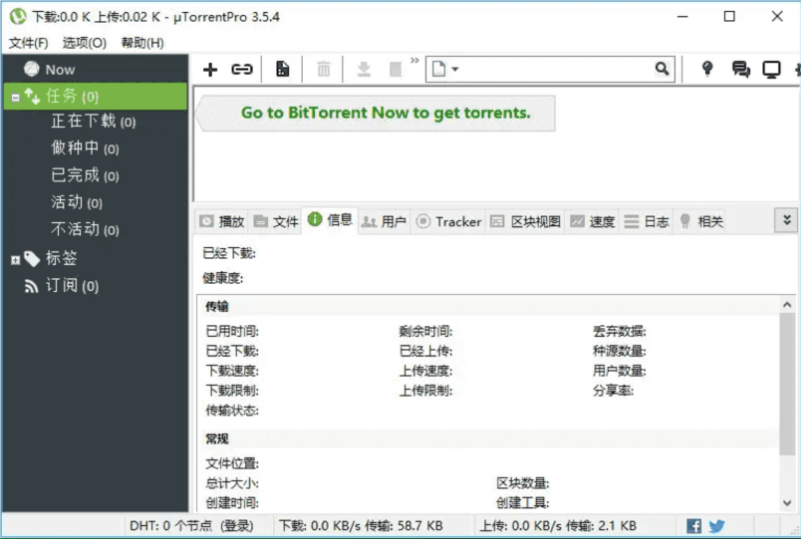The image size is (801, 539).
Task: Switch to the 速度 tab
Action: [593, 221]
